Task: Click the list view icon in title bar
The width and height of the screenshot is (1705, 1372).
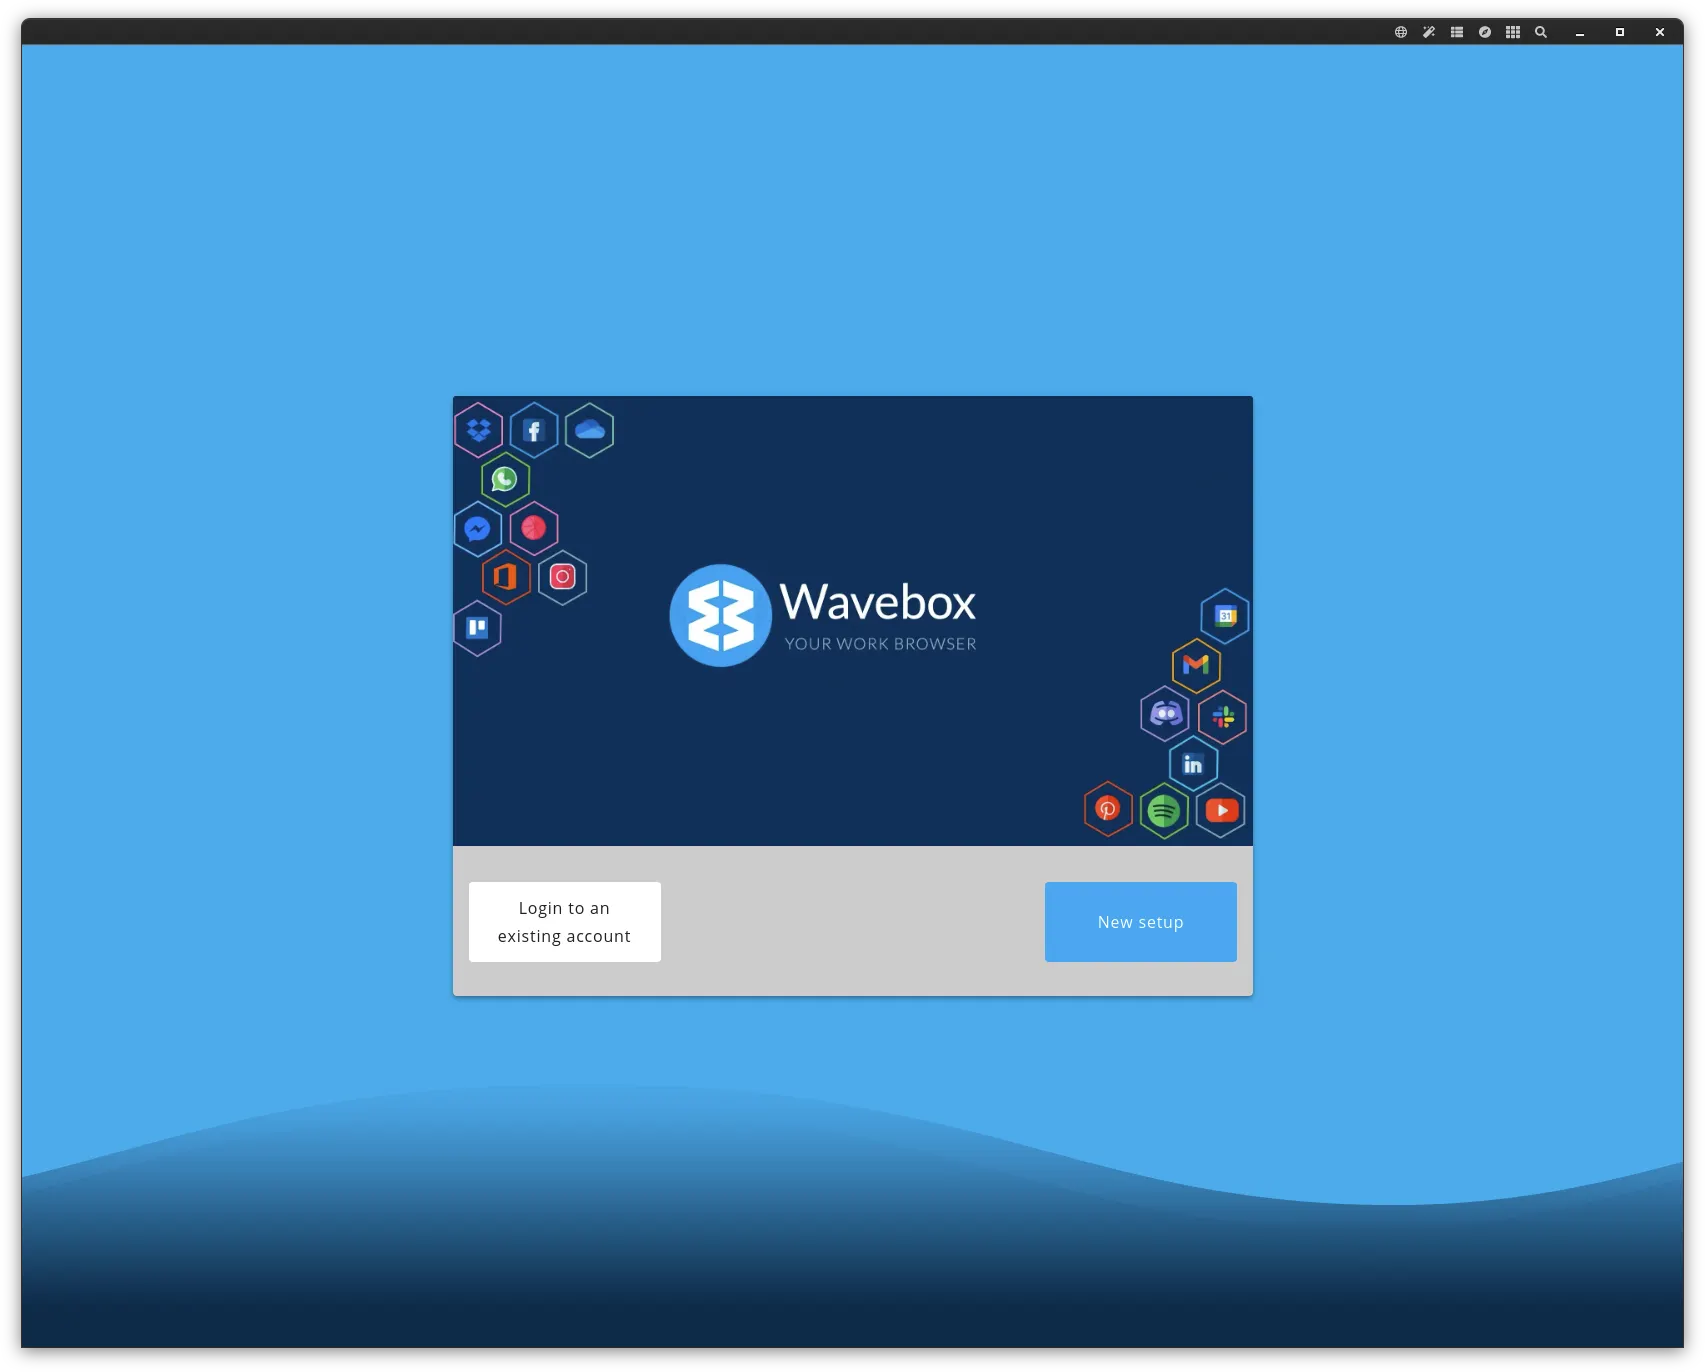Action: (1457, 32)
